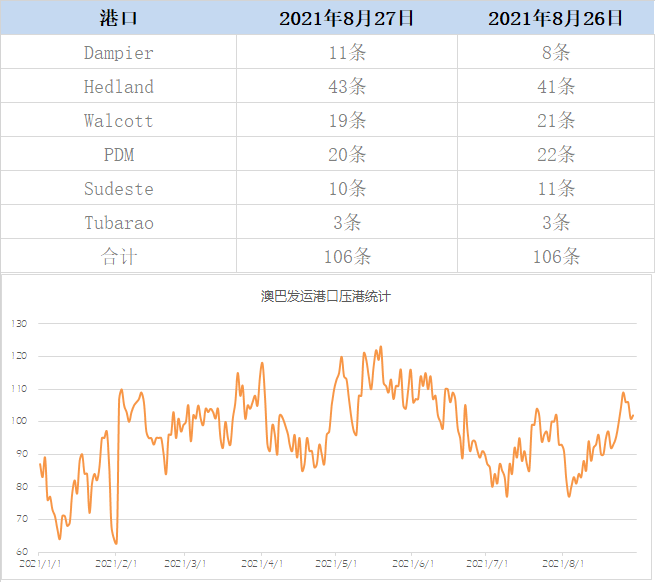Screen dimensions: 655x582
Task: Click Hedland's 41条 value
Action: (x=556, y=86)
